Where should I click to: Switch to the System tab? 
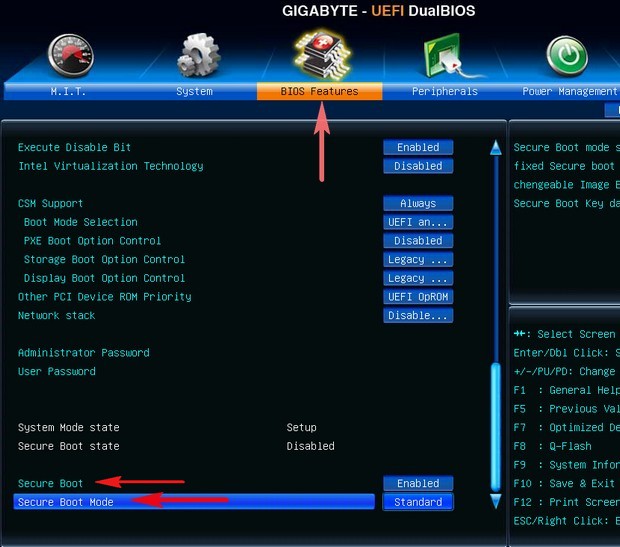pos(194,91)
